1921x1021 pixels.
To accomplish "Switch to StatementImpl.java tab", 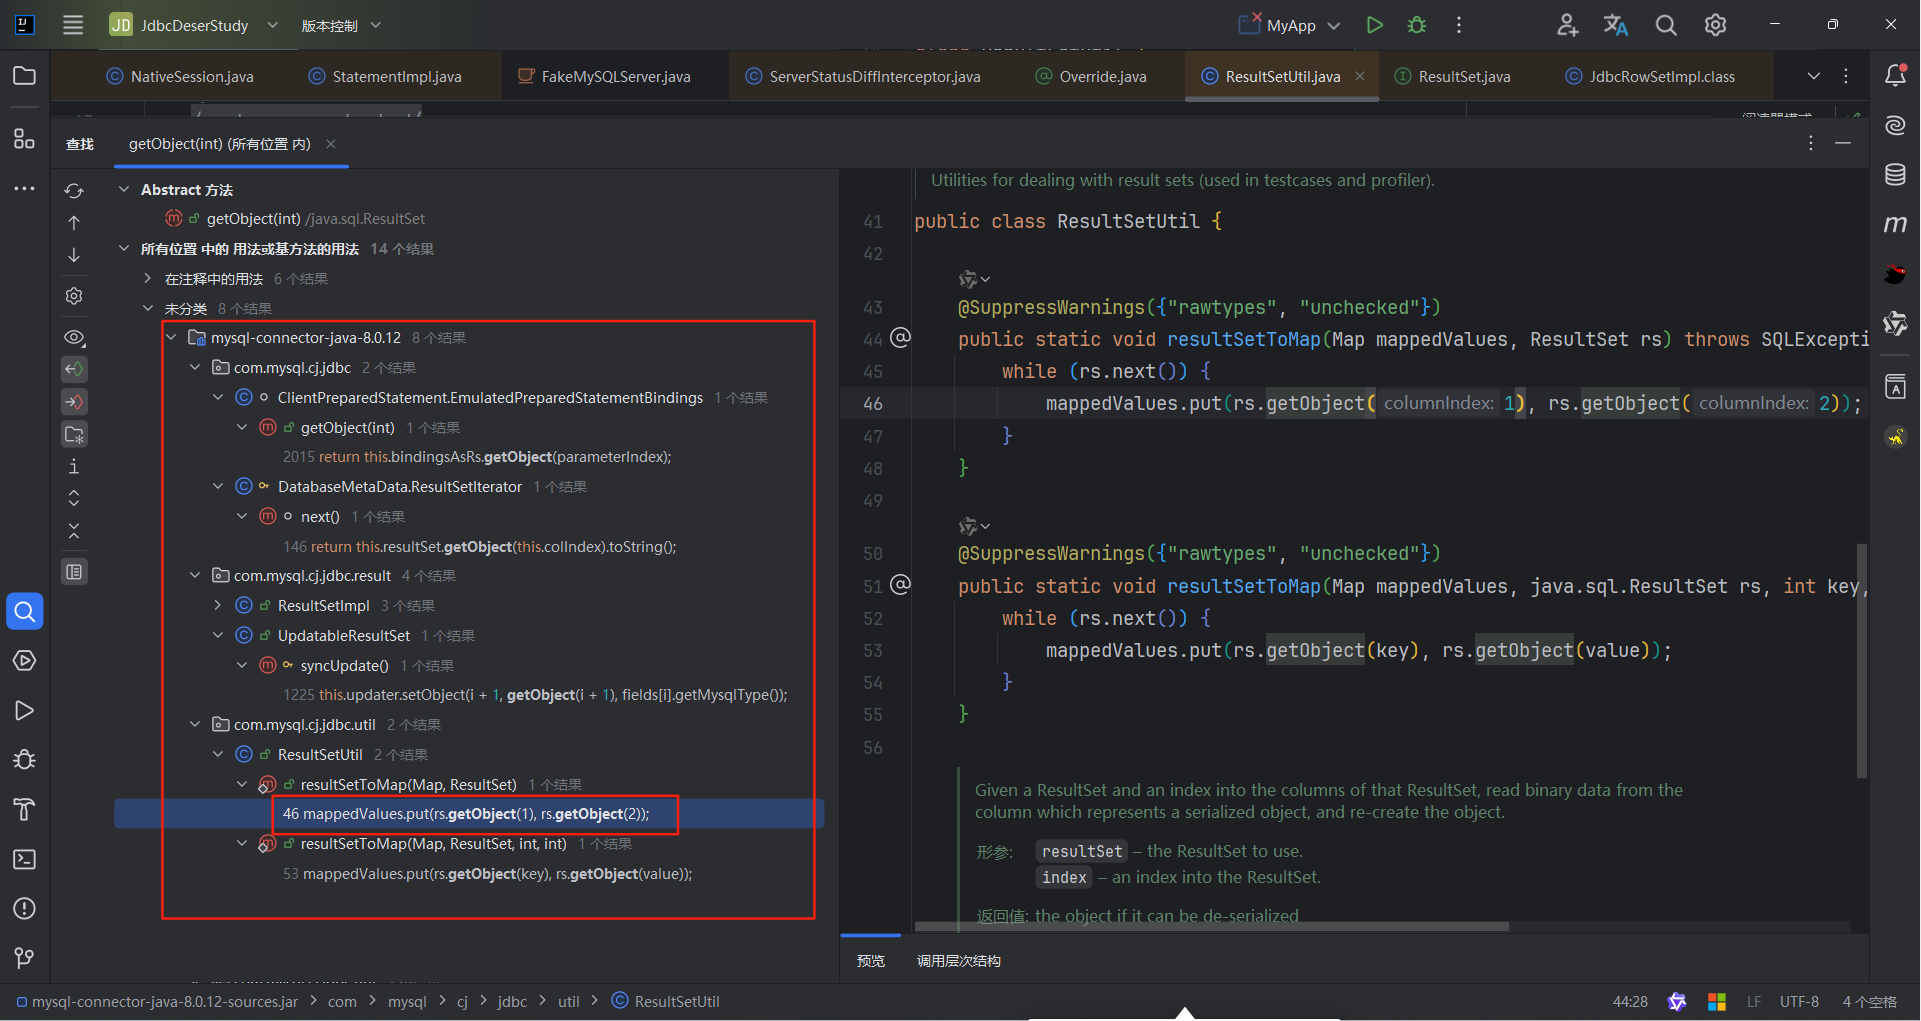I will pyautogui.click(x=385, y=76).
